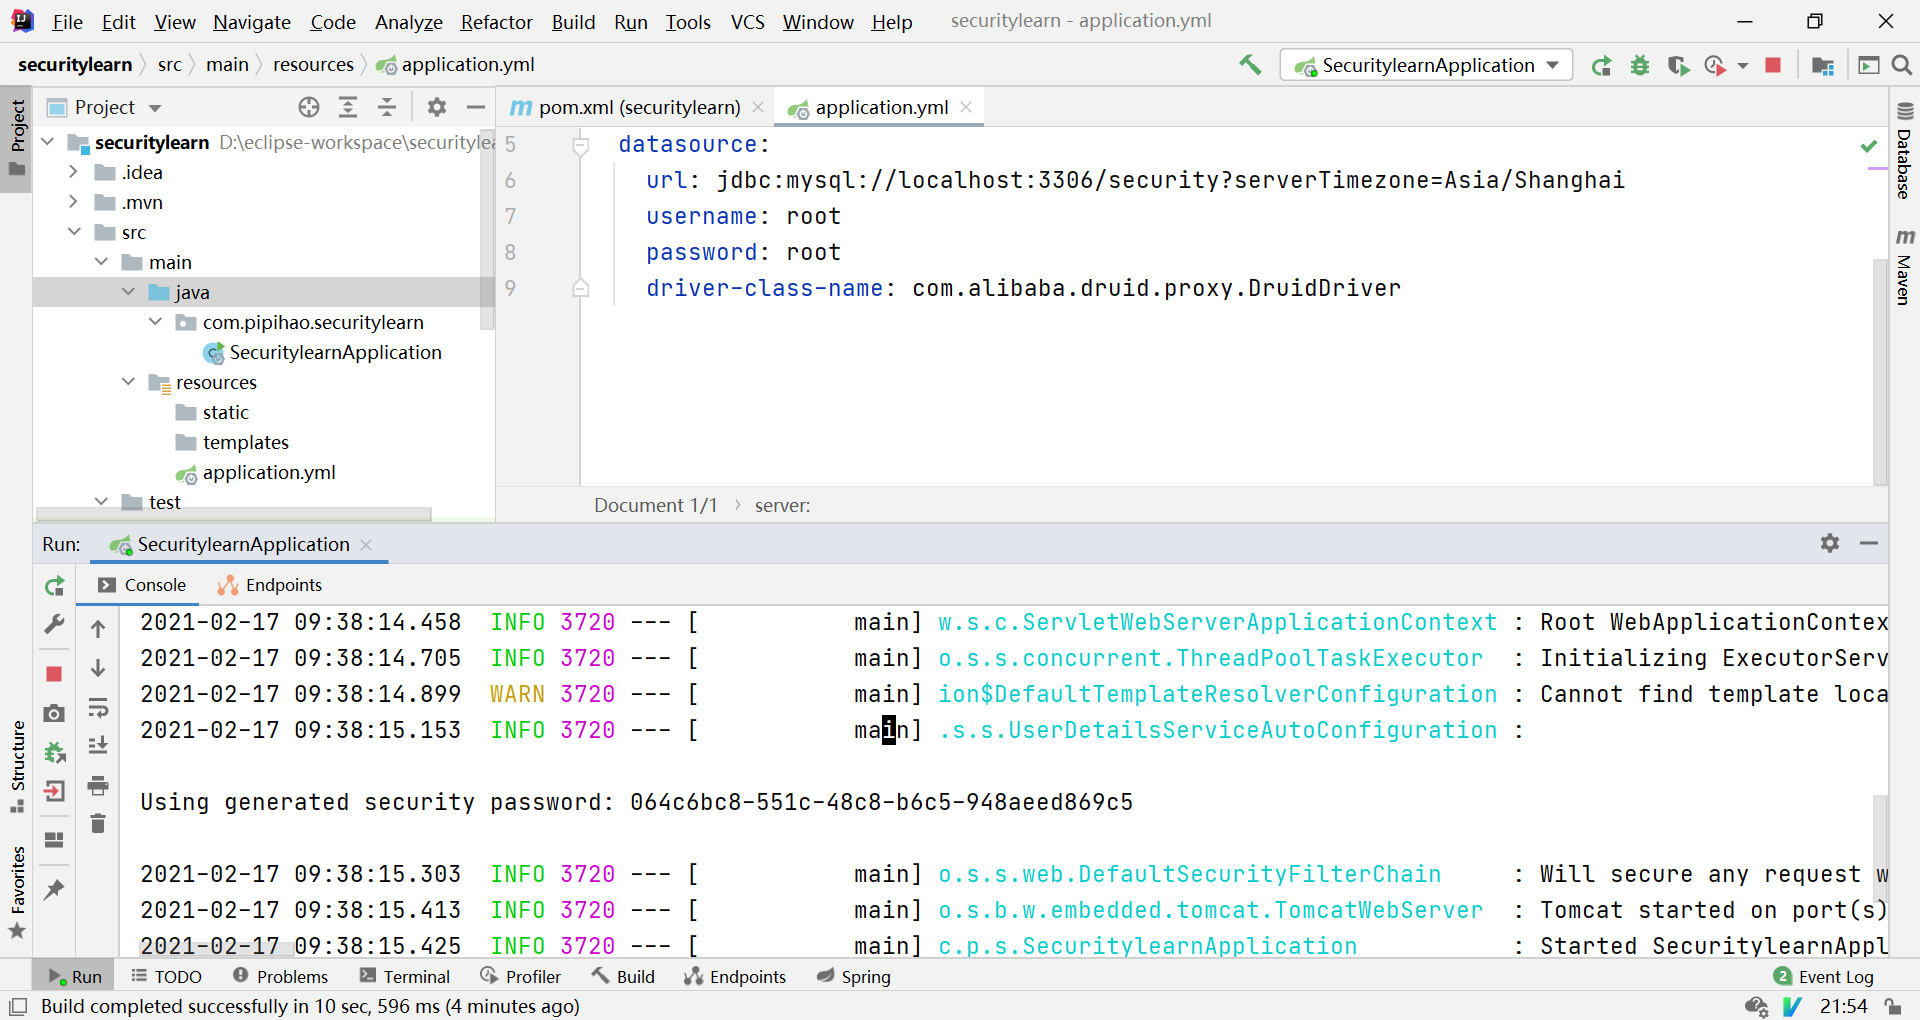
Task: Open the dropdown arrow beside the Profile icon
Action: pyautogui.click(x=1743, y=66)
